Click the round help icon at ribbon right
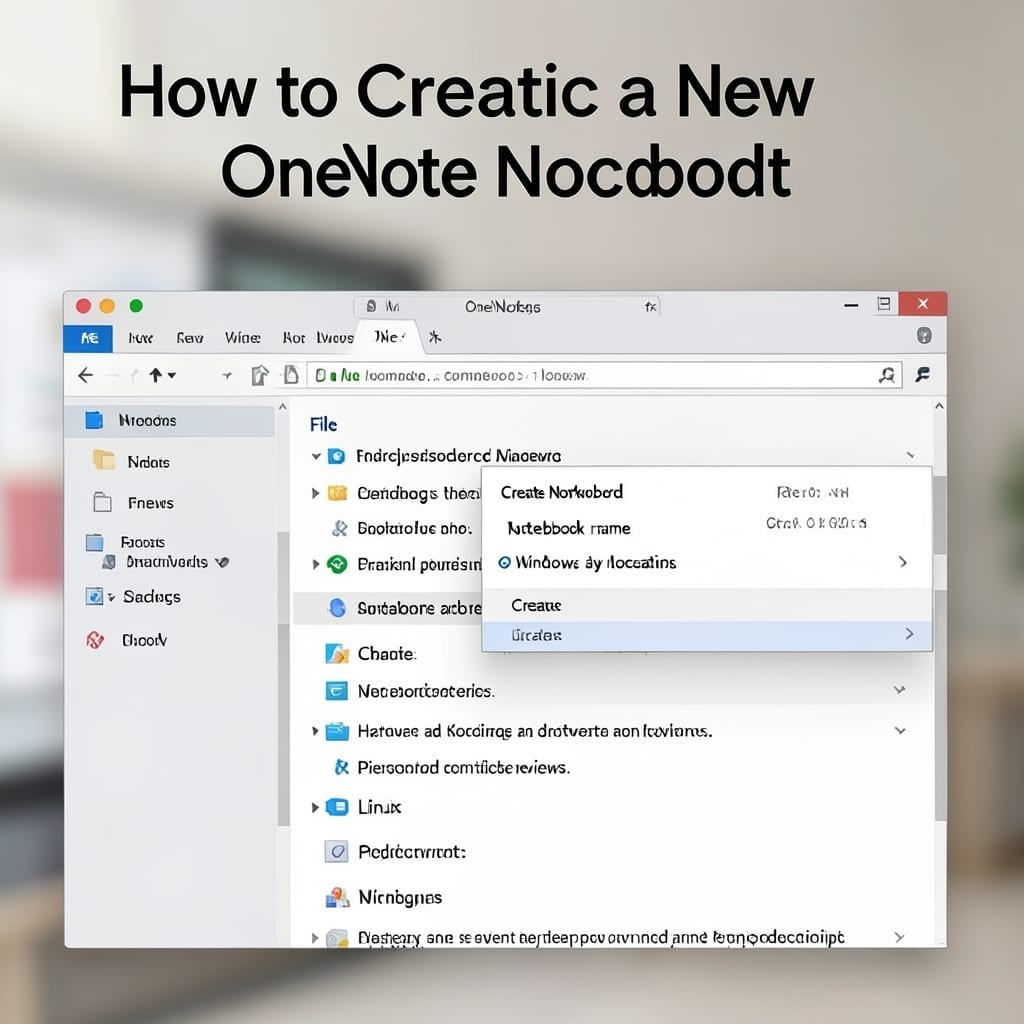Screen dimensions: 1024x1024 [924, 336]
